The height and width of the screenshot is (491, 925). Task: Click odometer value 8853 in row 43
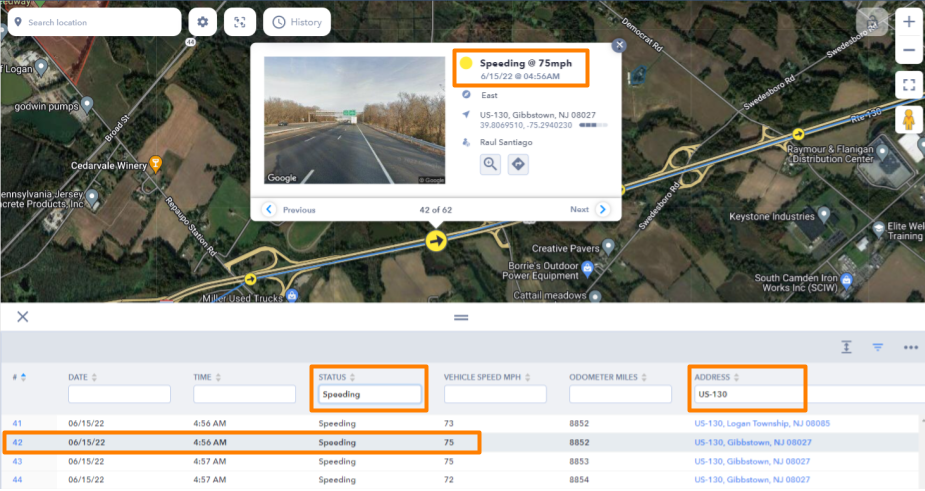click(579, 461)
